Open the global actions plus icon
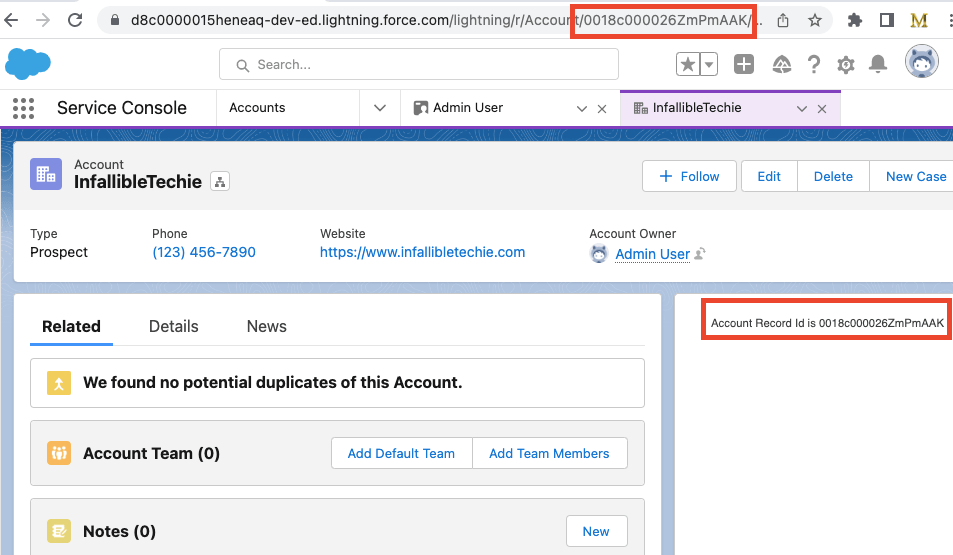The height and width of the screenshot is (555, 953). coord(743,64)
